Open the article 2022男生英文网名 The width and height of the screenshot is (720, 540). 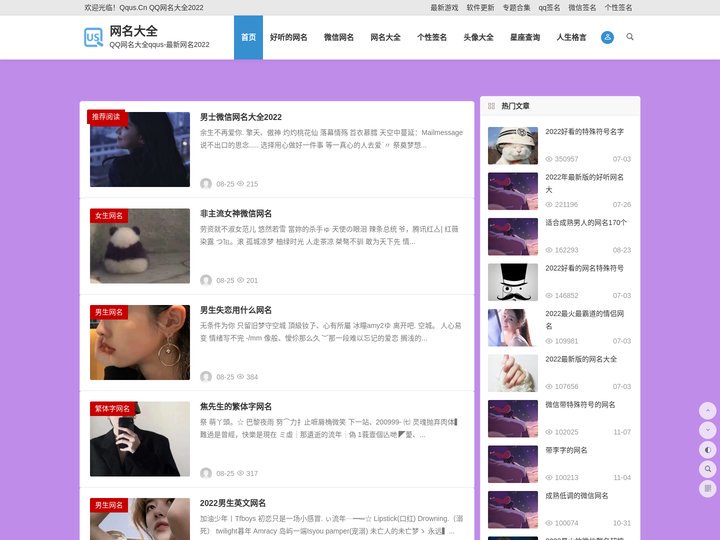pyautogui.click(x=233, y=503)
